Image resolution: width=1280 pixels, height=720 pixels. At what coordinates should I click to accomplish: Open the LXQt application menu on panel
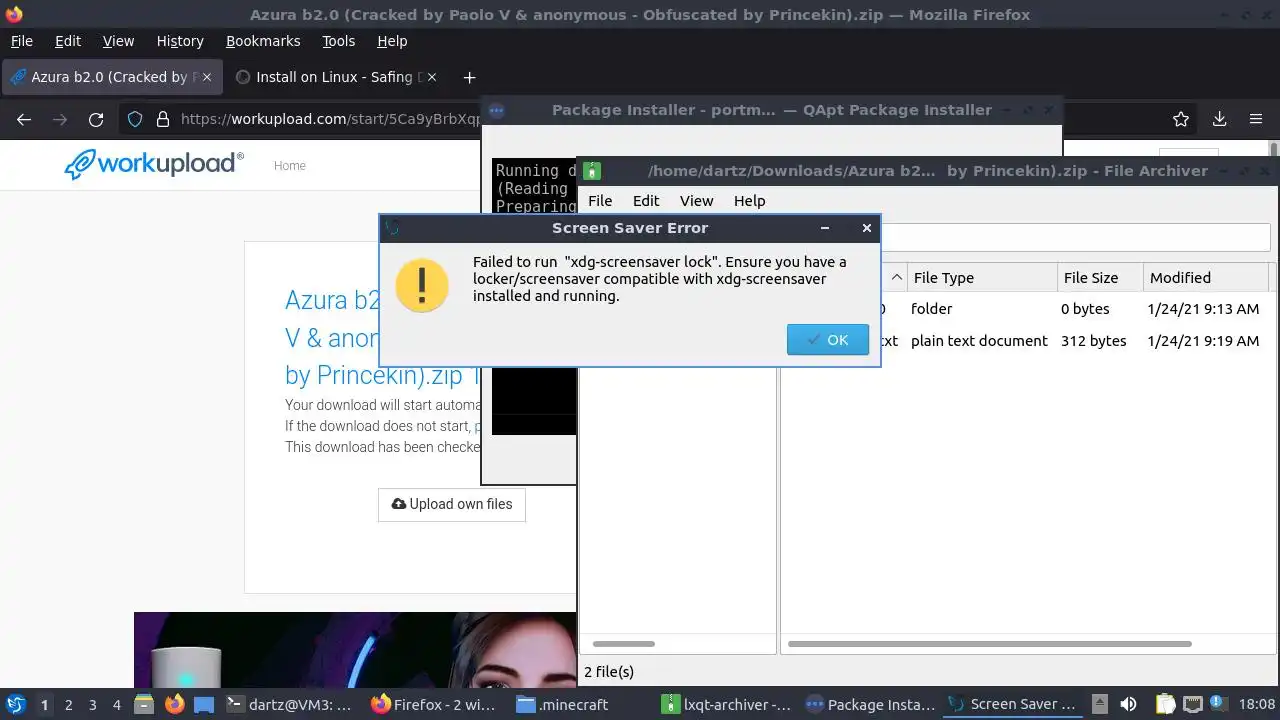(15, 704)
